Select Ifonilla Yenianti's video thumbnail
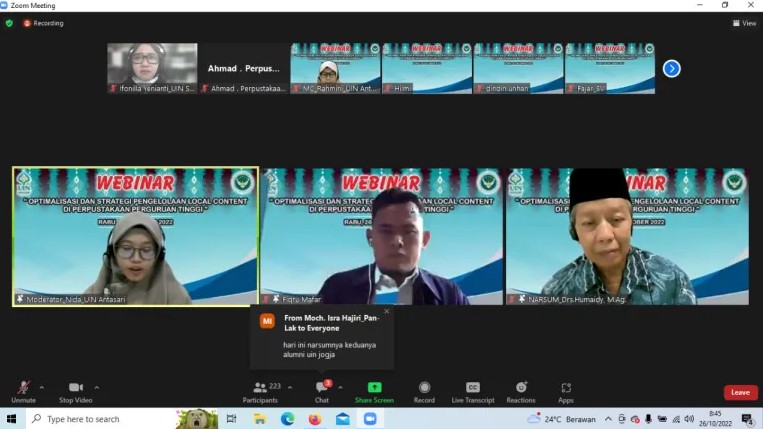Image resolution: width=763 pixels, height=429 pixels. [152, 68]
